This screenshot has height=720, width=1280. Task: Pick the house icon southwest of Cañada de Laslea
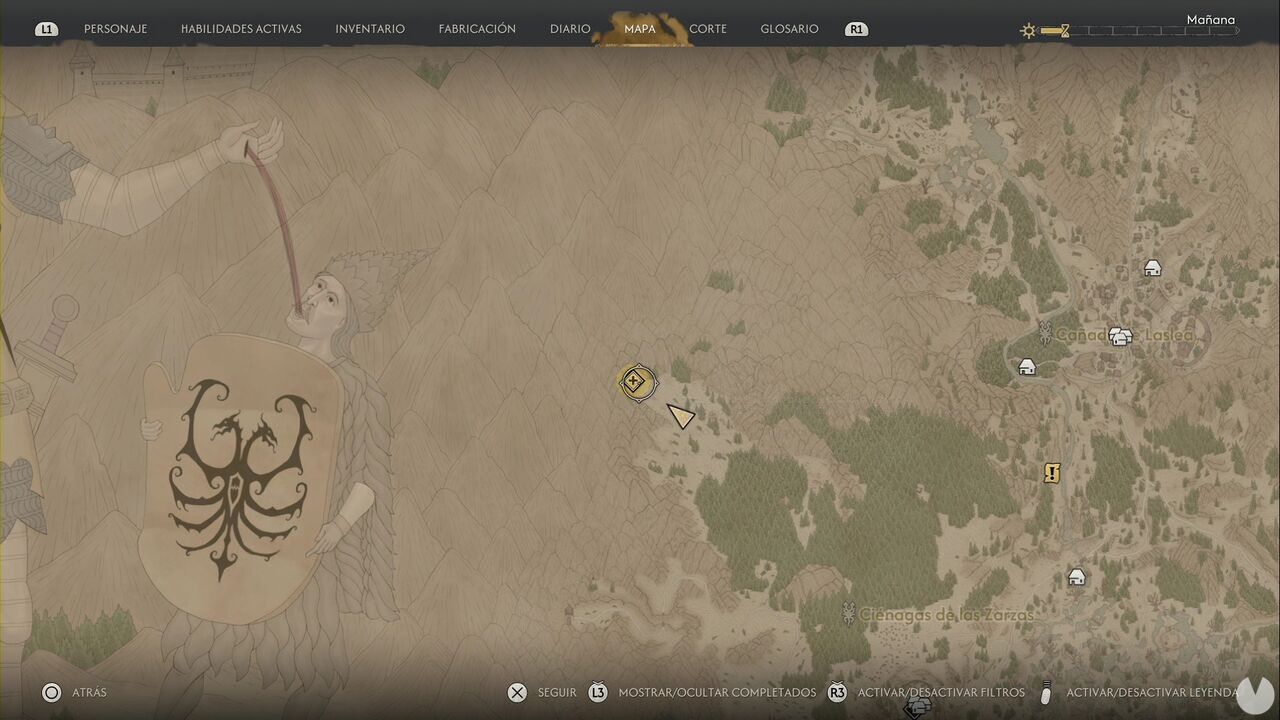coord(1027,367)
